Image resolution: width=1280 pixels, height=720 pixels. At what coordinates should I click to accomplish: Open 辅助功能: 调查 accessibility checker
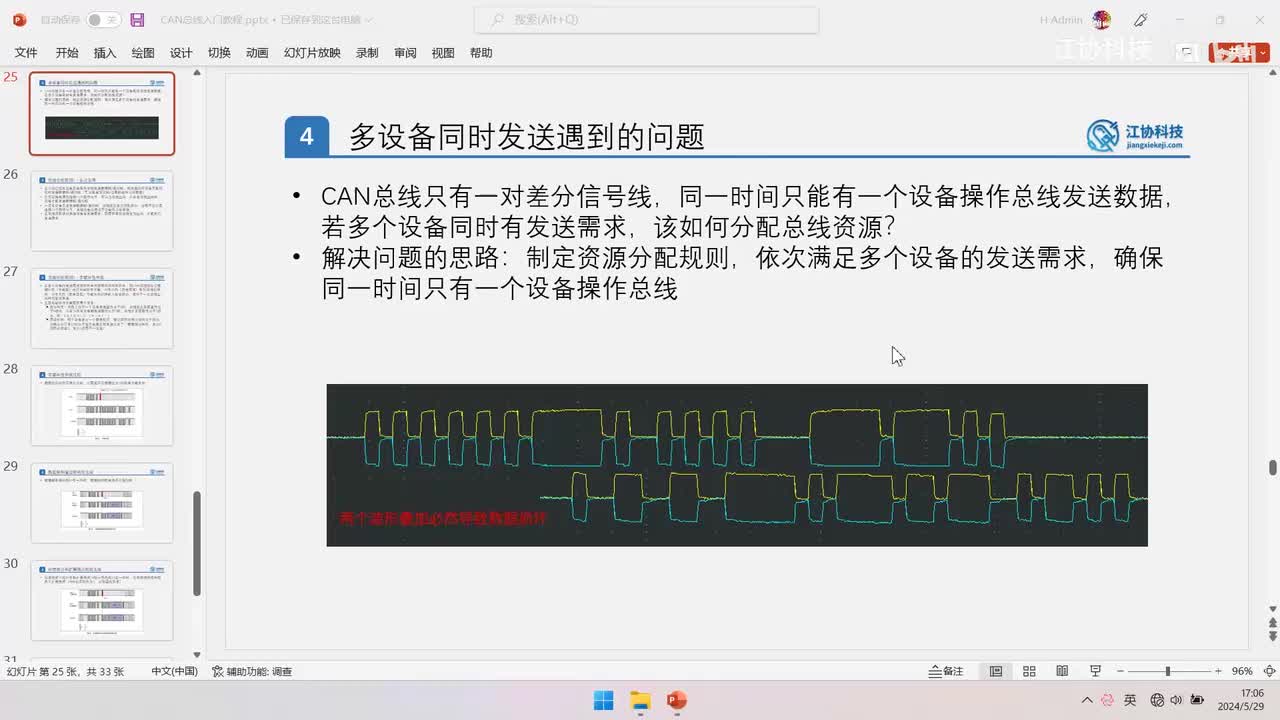point(252,671)
